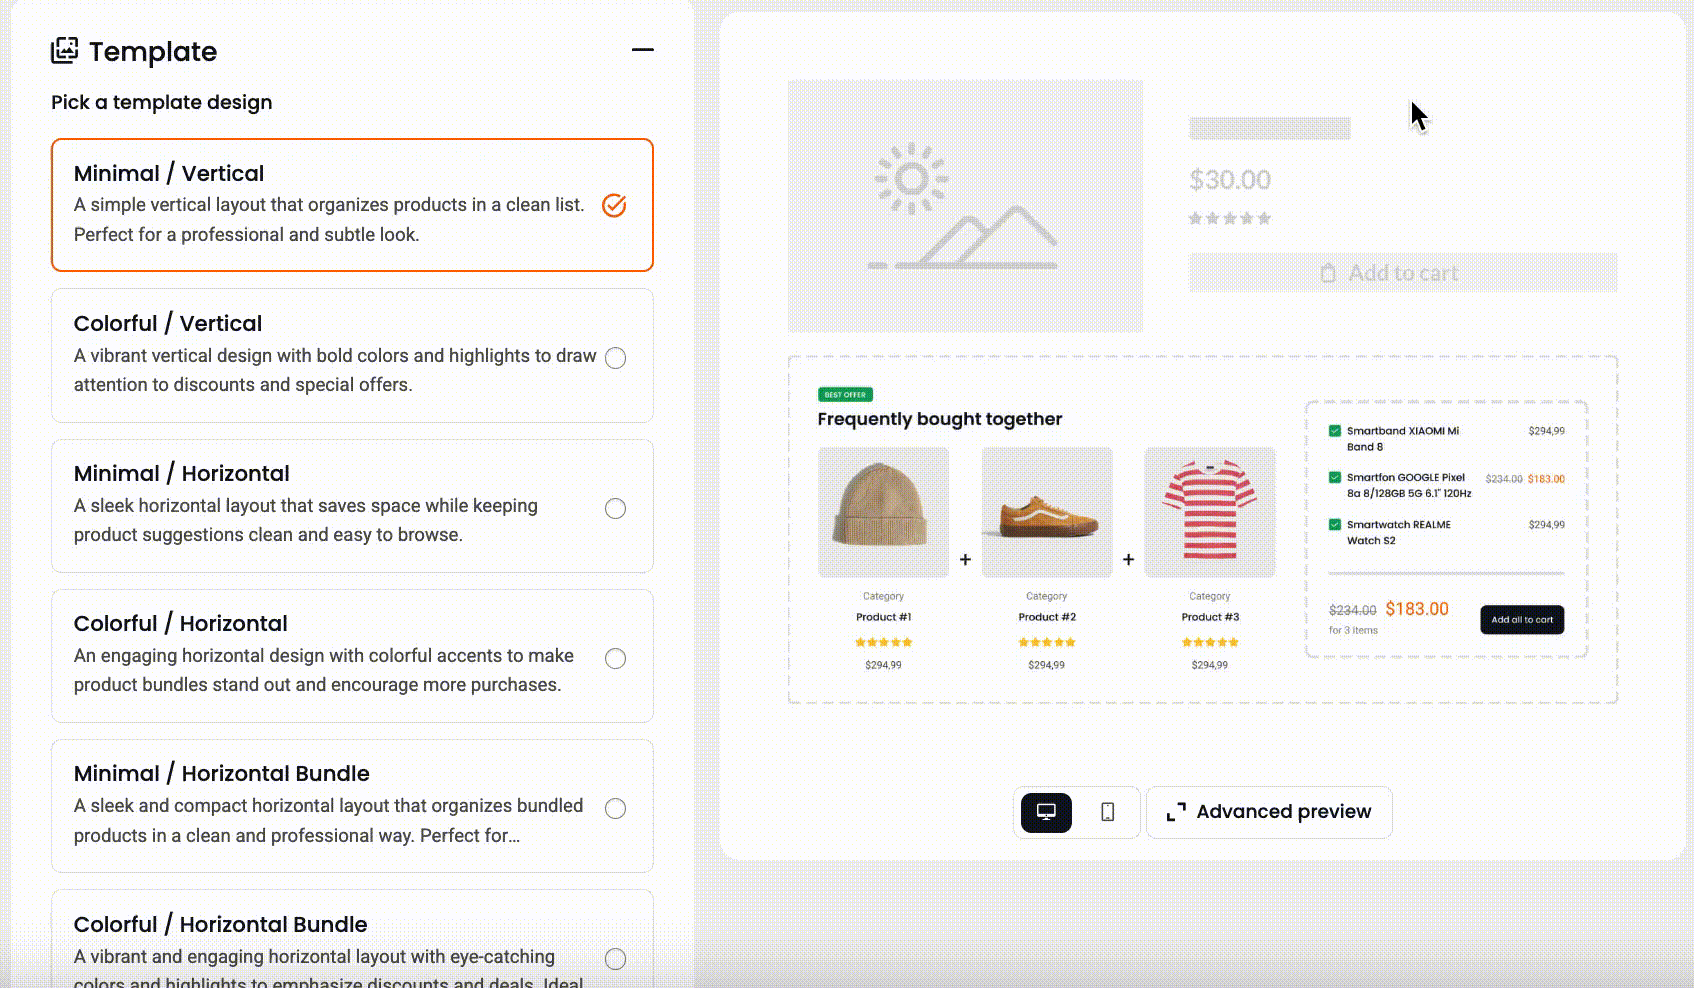Screen dimensions: 1694x988
Task: Click the Minimal / Horizontal Bundle title
Action: 221,774
